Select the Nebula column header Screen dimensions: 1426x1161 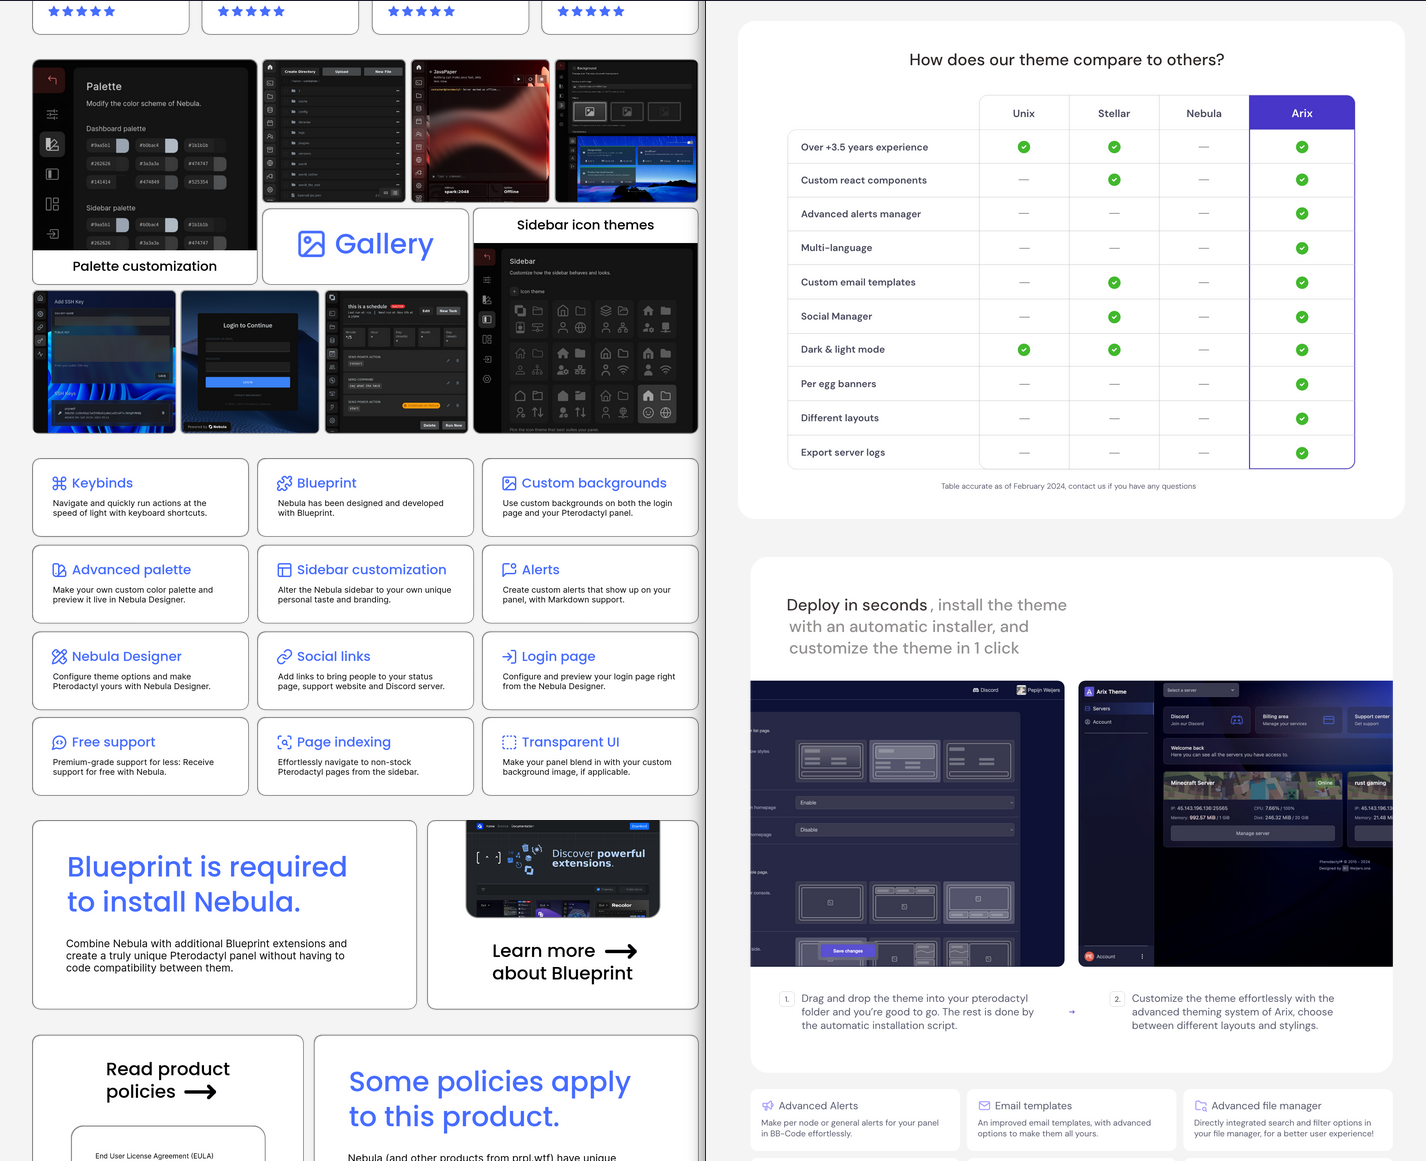pos(1204,113)
